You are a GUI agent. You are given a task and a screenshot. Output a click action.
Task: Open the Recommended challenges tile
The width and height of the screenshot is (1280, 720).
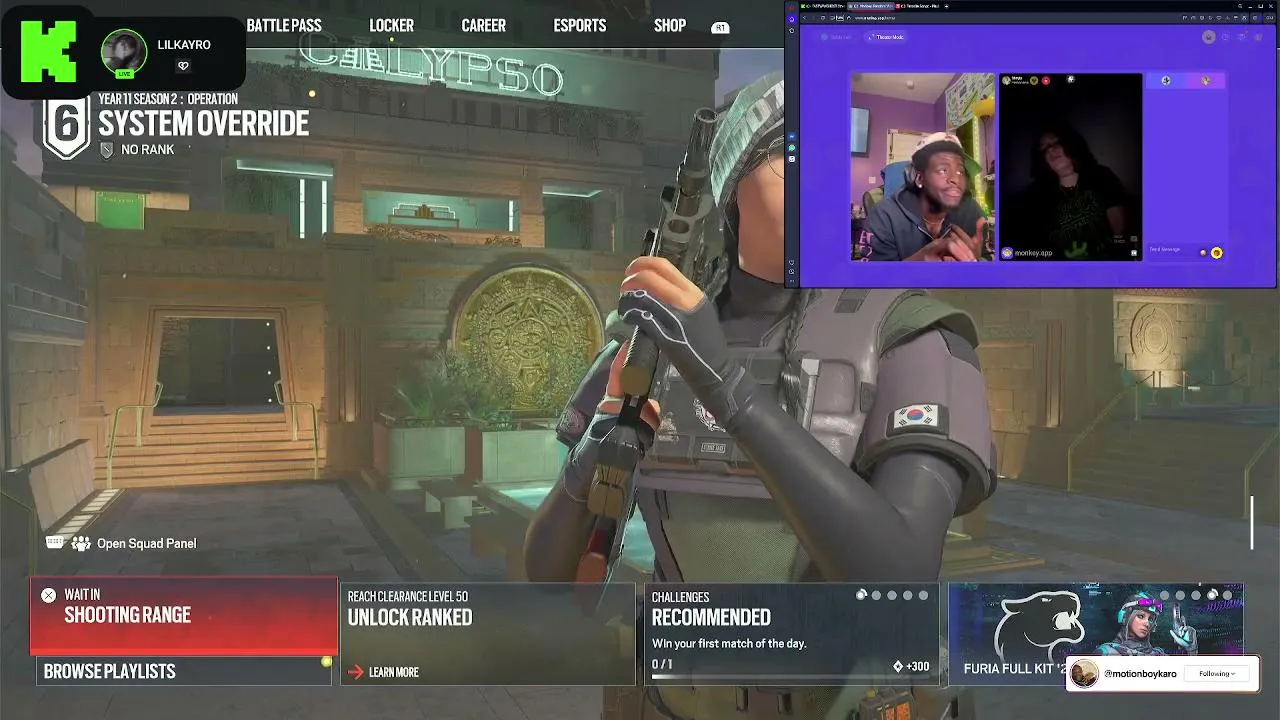(792, 634)
